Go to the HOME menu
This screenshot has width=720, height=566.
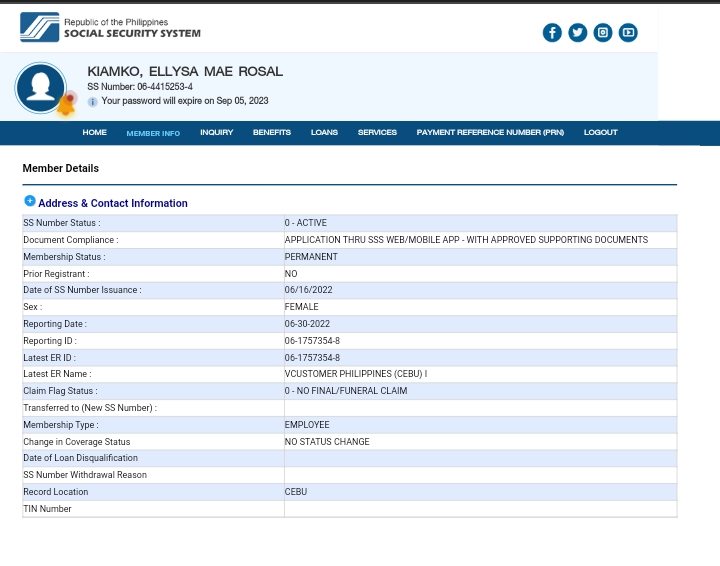(94, 133)
